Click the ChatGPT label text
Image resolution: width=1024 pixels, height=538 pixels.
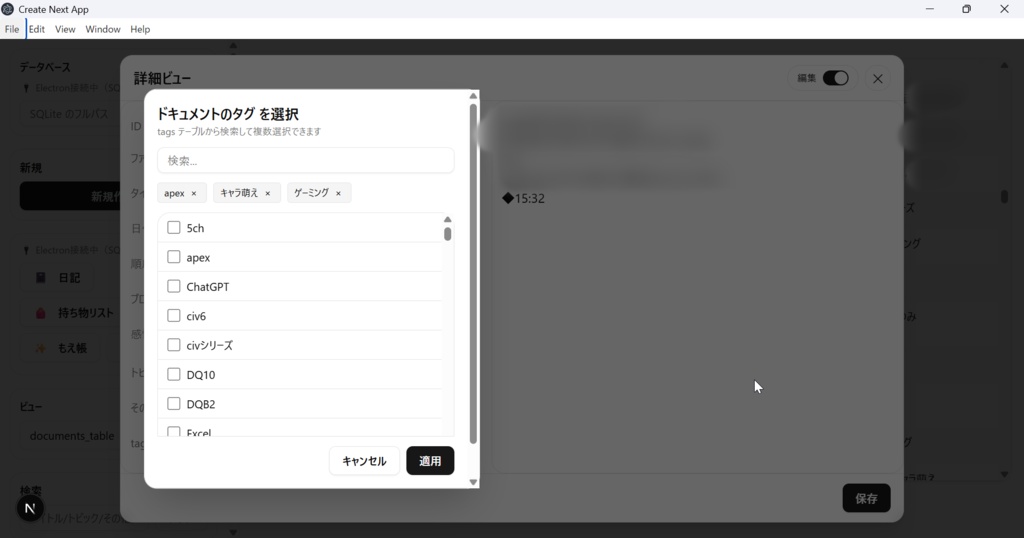208,287
